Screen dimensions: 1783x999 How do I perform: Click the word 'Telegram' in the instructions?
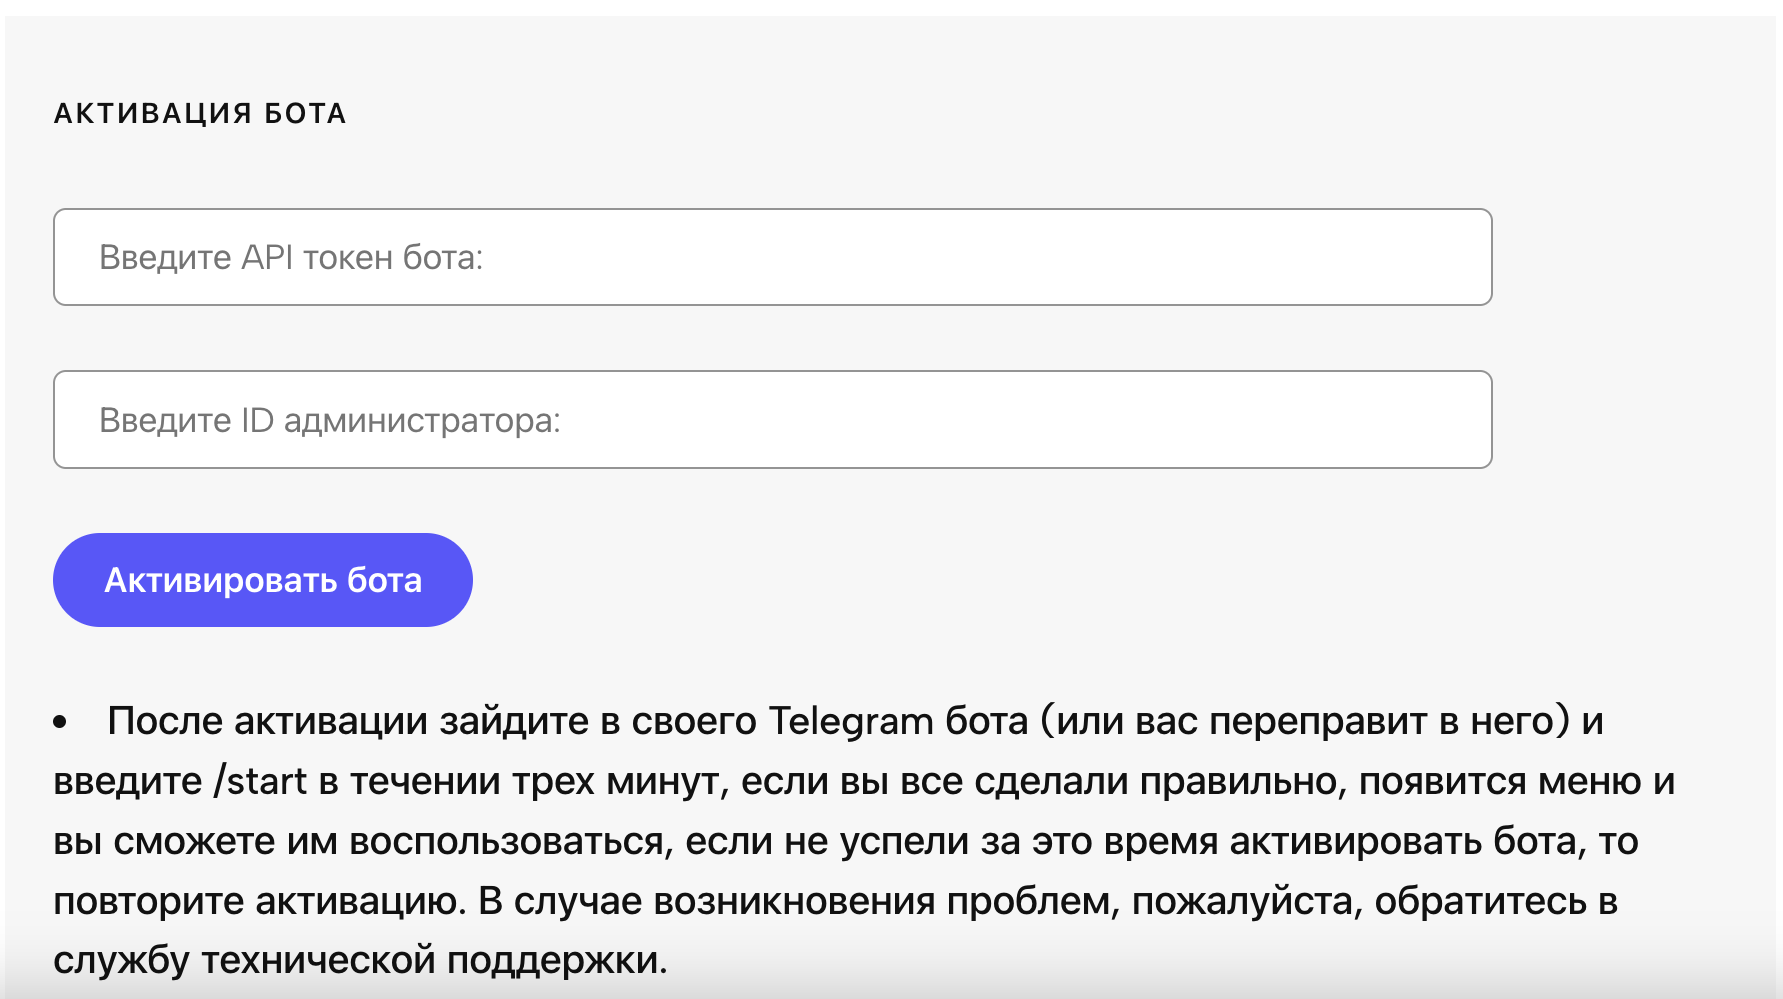point(850,721)
